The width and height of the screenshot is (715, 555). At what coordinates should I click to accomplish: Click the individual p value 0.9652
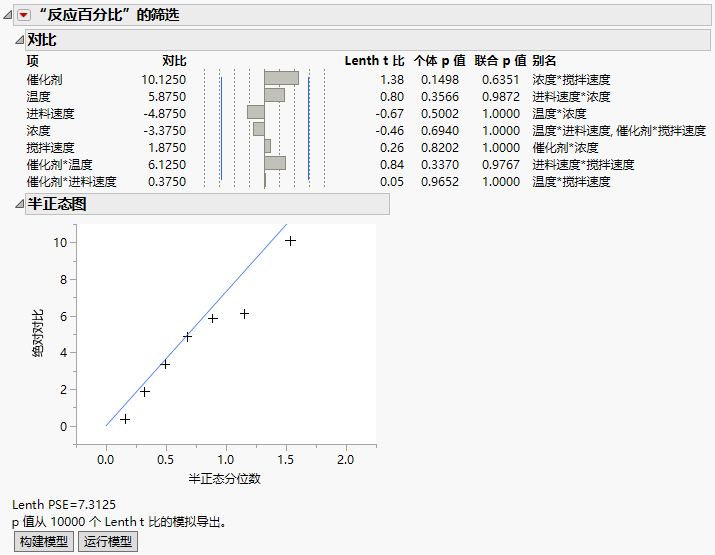(440, 182)
